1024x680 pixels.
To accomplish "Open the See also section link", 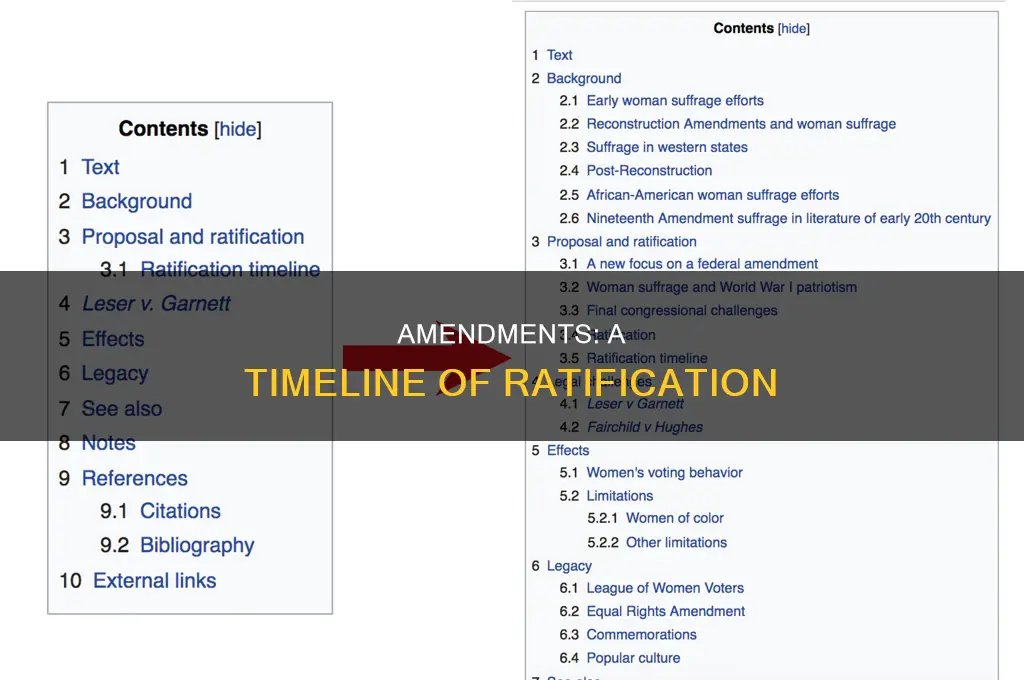I will pos(120,408).
